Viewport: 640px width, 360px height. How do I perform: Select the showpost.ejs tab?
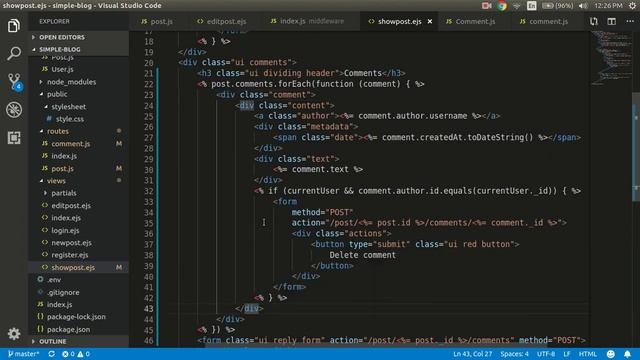point(399,21)
